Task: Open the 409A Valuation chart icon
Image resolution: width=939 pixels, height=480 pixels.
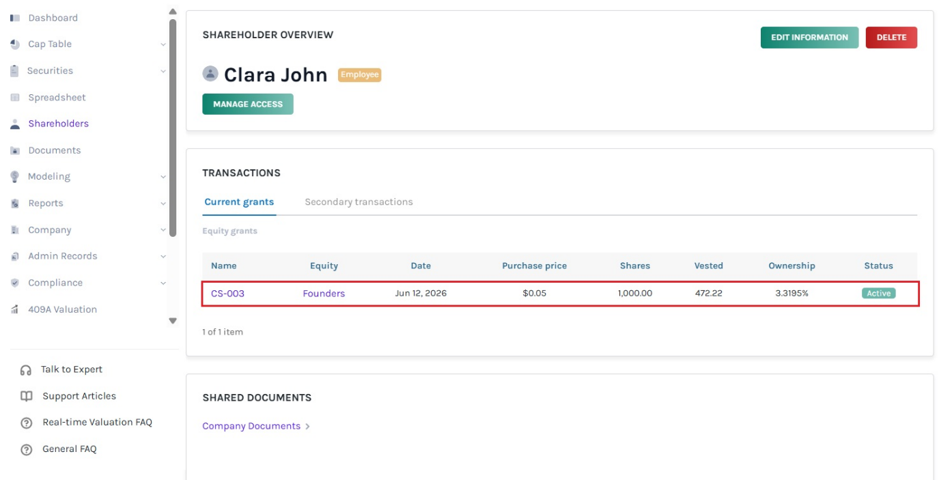Action: 15,309
